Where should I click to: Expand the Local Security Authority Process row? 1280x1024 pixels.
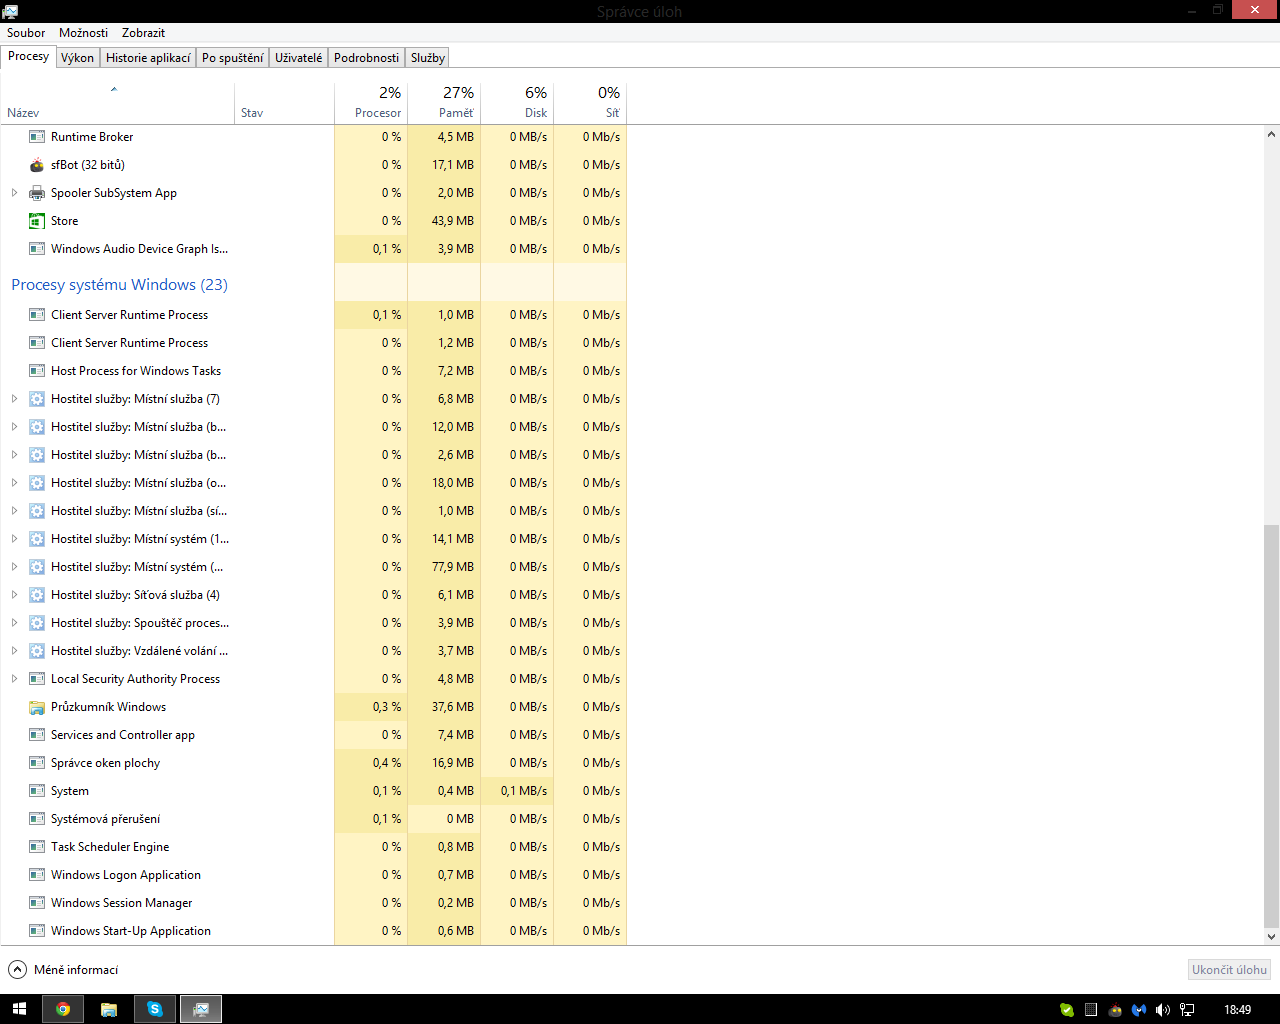pyautogui.click(x=14, y=679)
